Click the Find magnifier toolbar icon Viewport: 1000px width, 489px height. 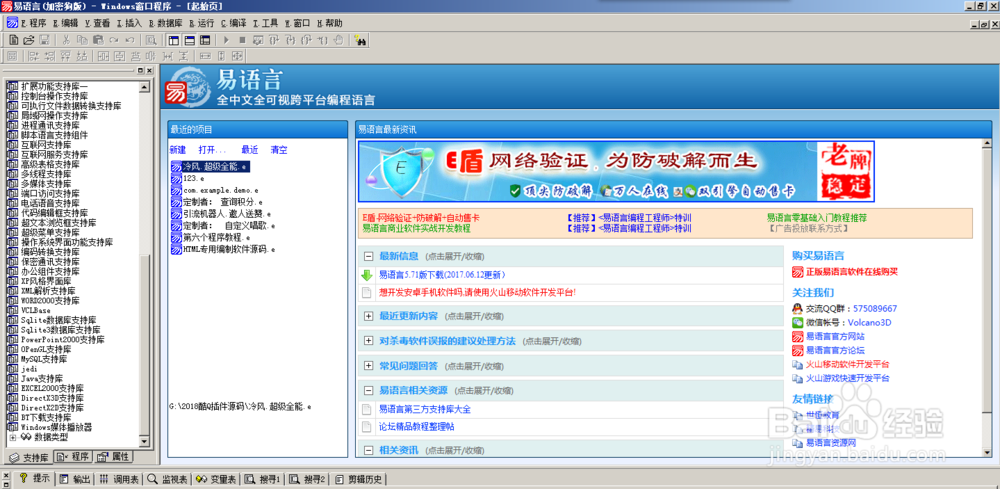pyautogui.click(x=151, y=40)
